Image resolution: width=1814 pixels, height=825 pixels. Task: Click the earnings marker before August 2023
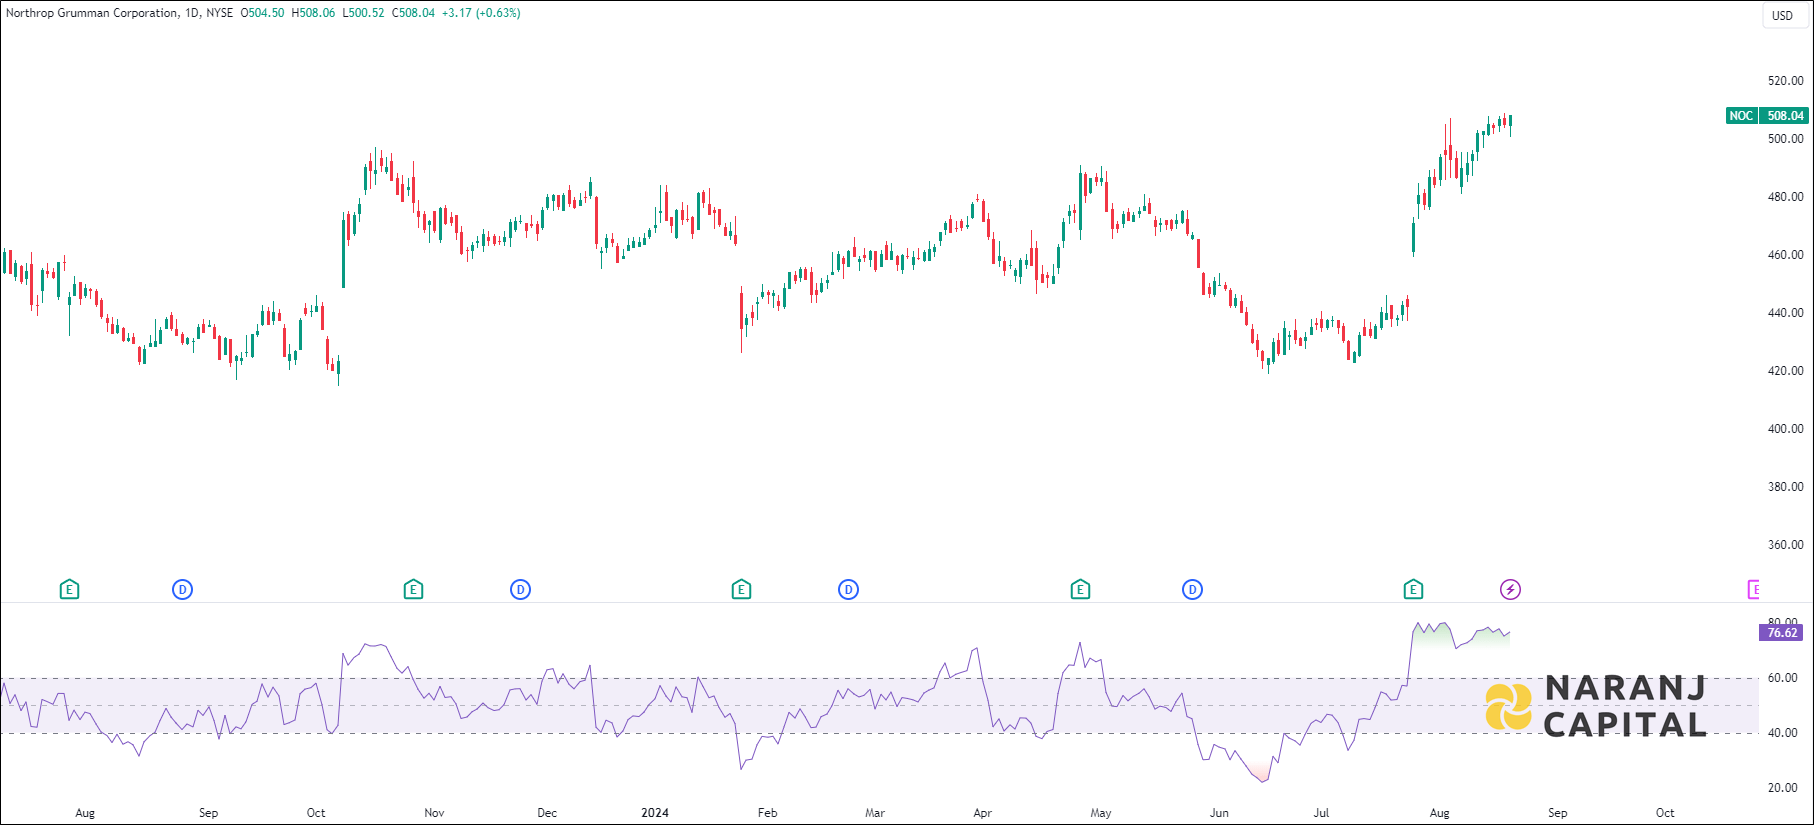click(69, 590)
